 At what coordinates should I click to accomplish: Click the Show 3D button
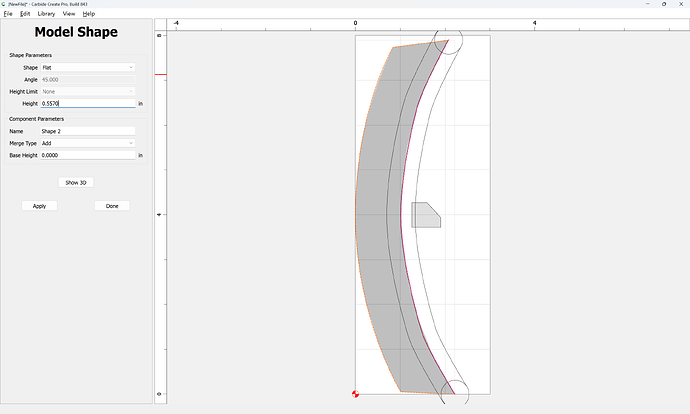[76, 183]
